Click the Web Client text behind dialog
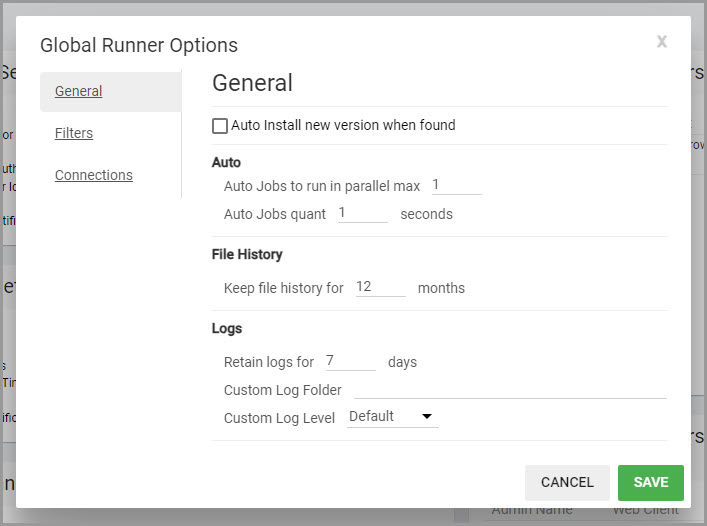Viewport: 707px width, 526px height. (x=645, y=510)
